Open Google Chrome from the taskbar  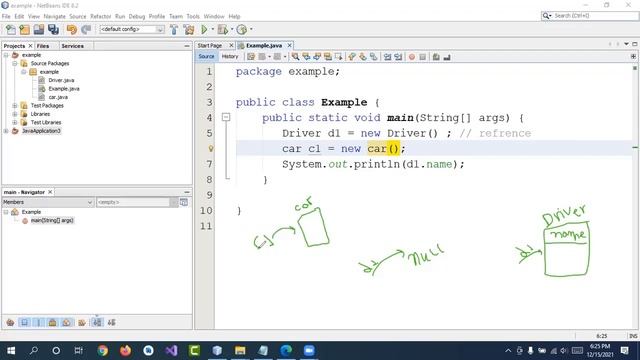tap(102, 351)
